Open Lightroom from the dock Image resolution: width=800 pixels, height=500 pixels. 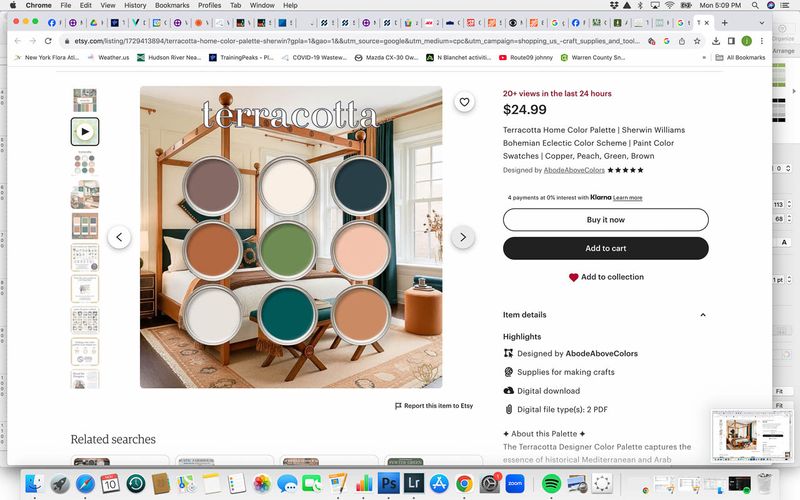pos(412,484)
